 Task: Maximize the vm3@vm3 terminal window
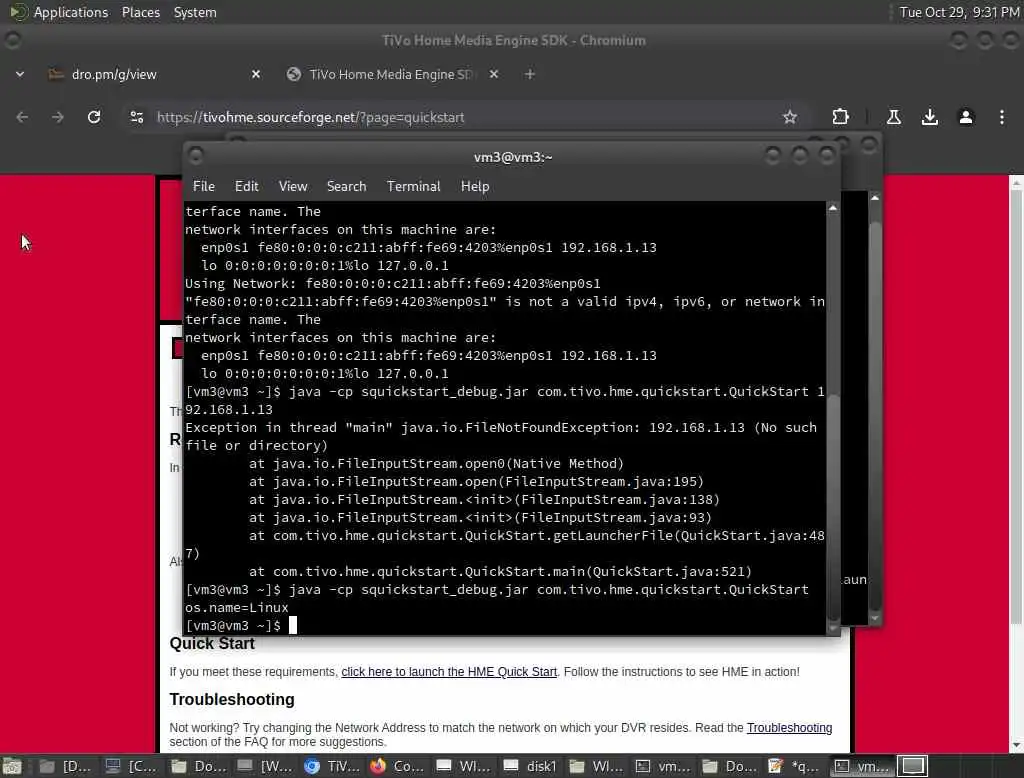[800, 155]
